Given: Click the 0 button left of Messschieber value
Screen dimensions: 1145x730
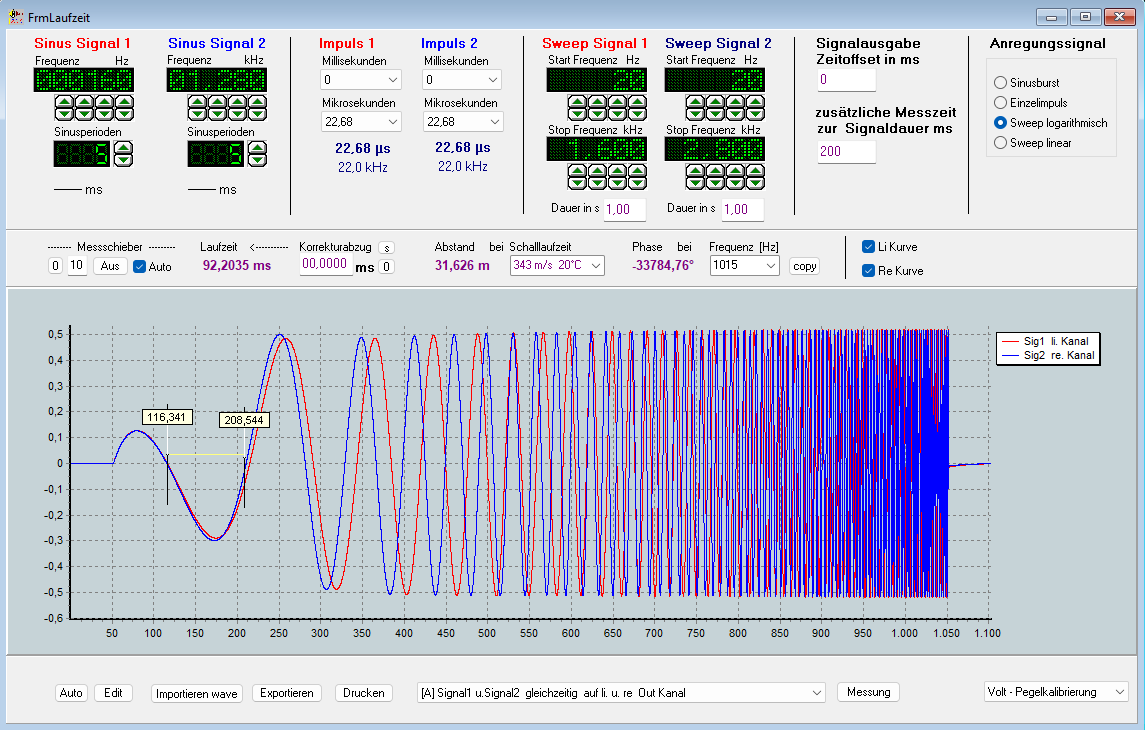Looking at the screenshot, I should [55, 266].
